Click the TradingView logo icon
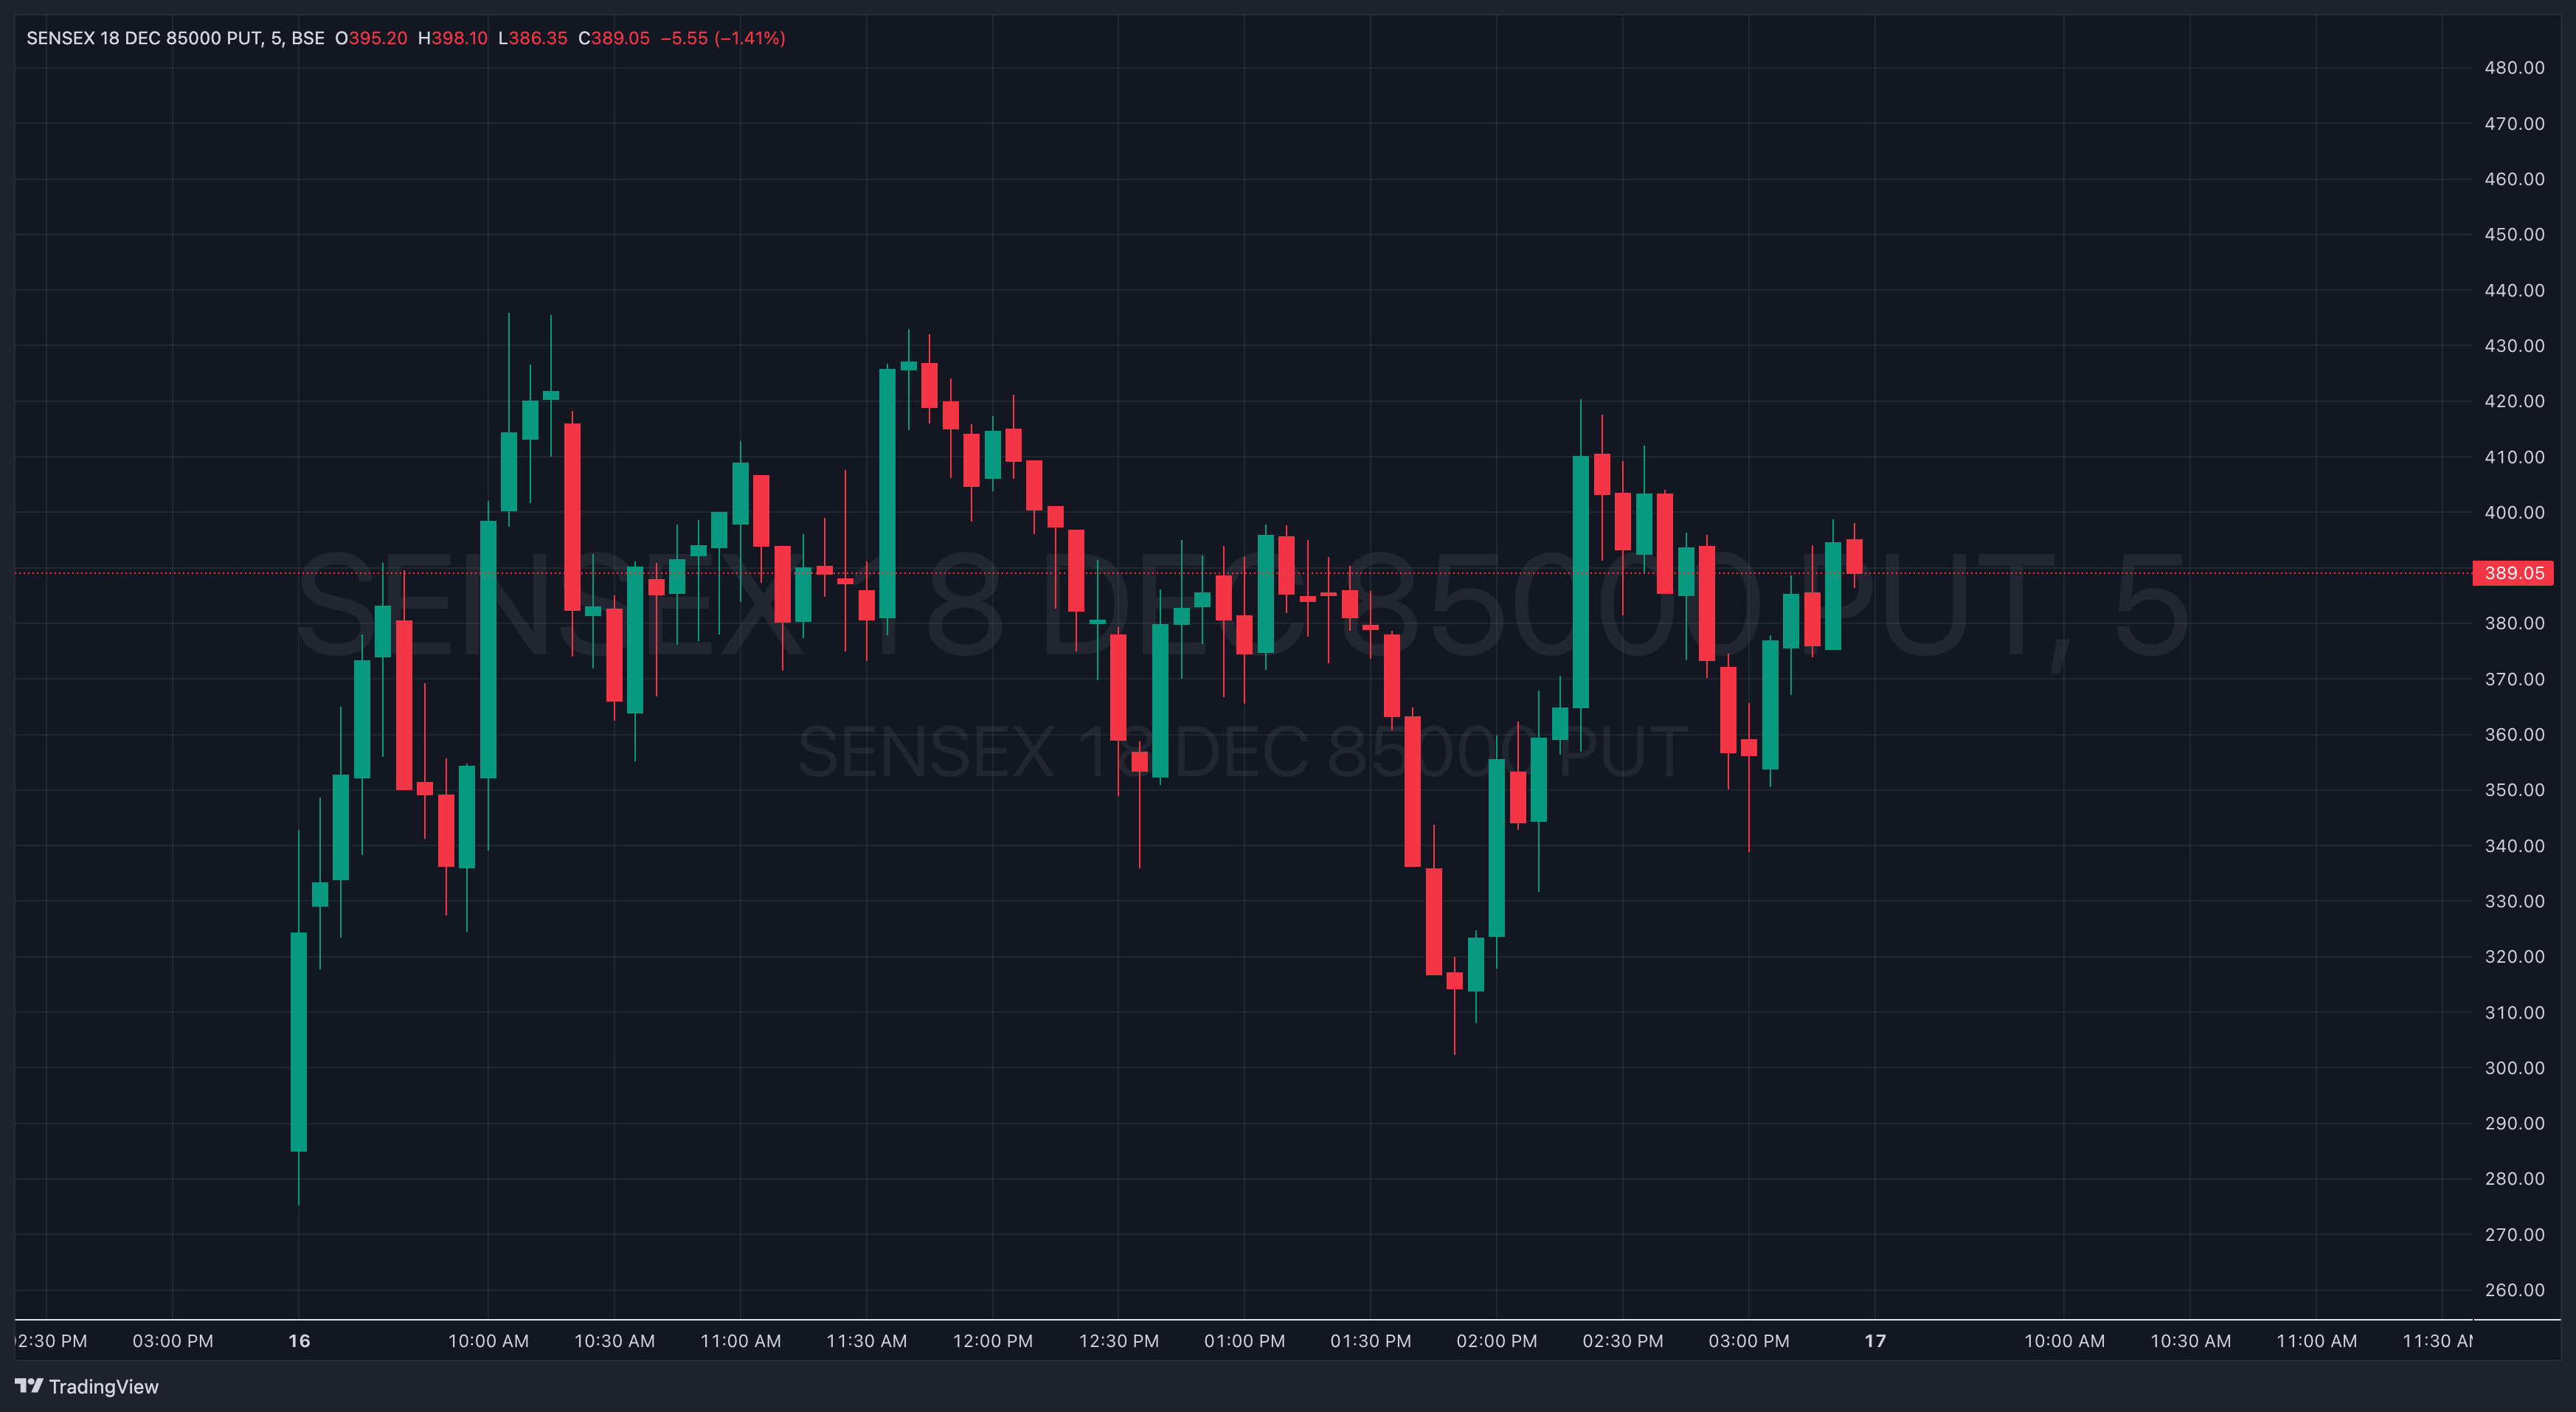Viewport: 2576px width, 1412px height. (x=29, y=1386)
